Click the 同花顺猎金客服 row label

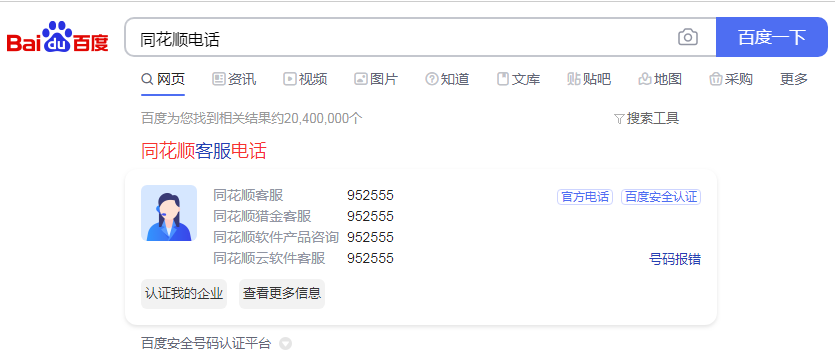click(262, 216)
